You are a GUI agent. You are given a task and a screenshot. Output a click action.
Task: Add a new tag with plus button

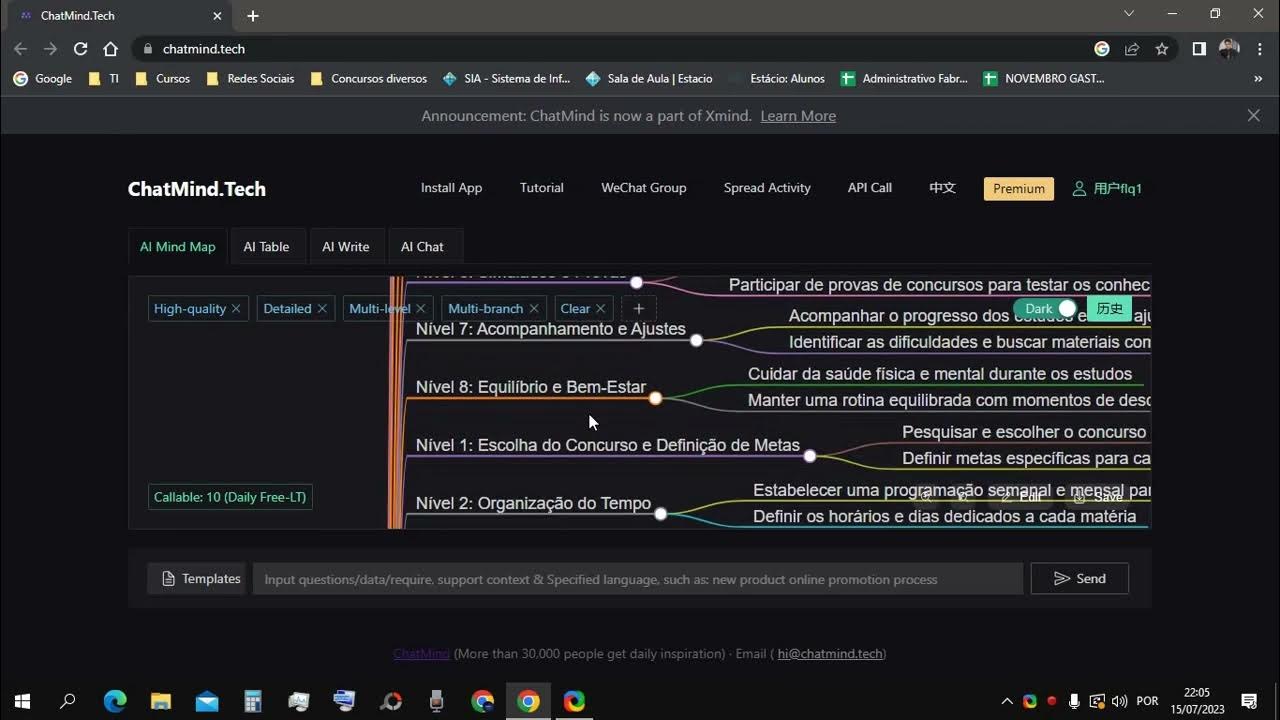[x=639, y=309]
